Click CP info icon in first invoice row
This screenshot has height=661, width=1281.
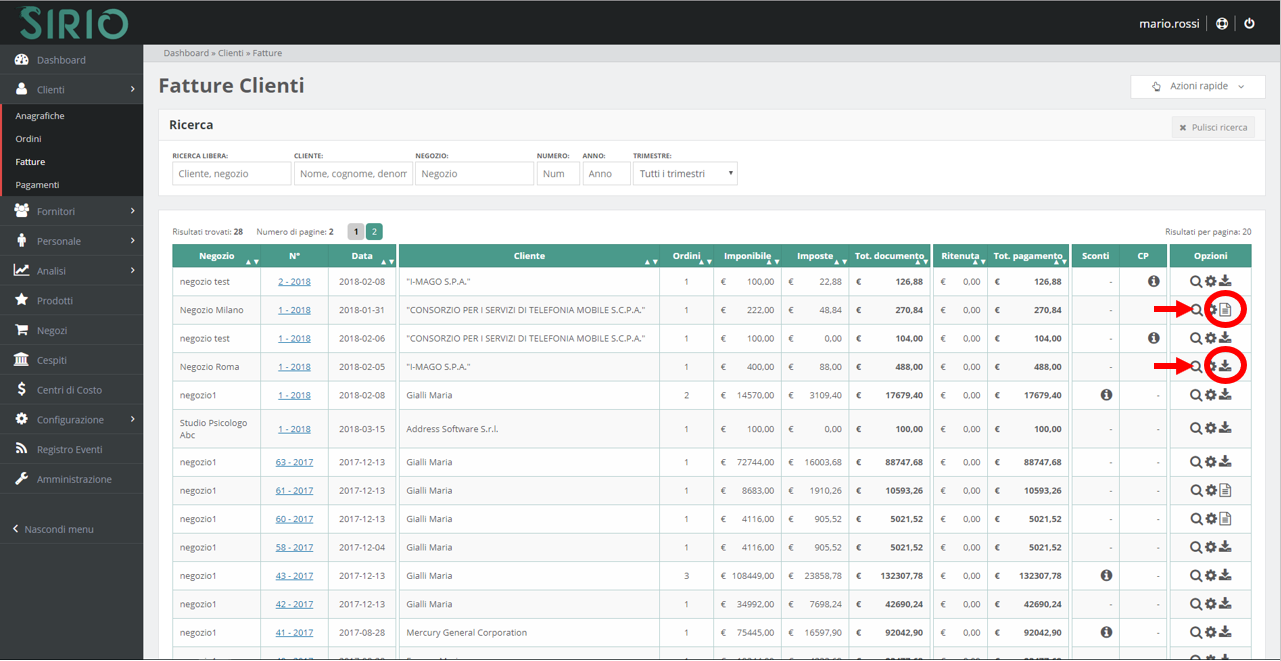coord(1153,282)
